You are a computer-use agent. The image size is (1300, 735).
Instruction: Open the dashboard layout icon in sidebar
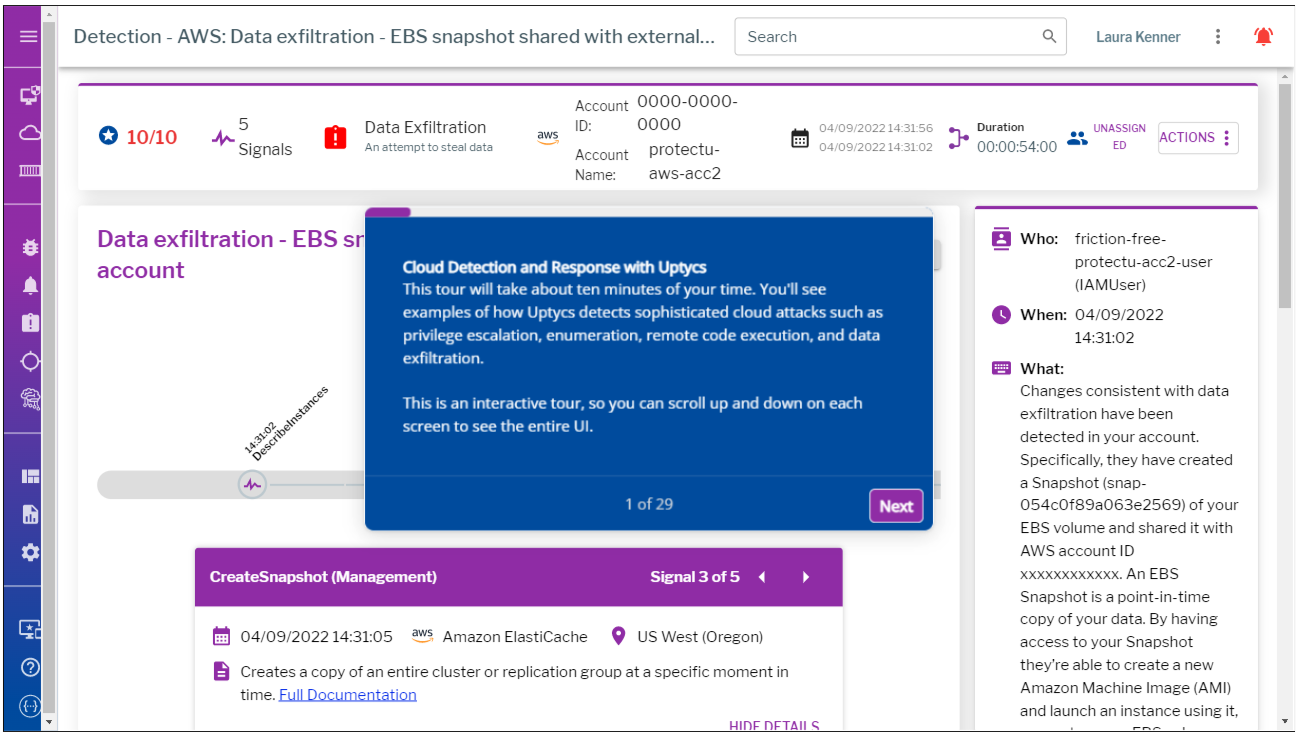tap(30, 477)
